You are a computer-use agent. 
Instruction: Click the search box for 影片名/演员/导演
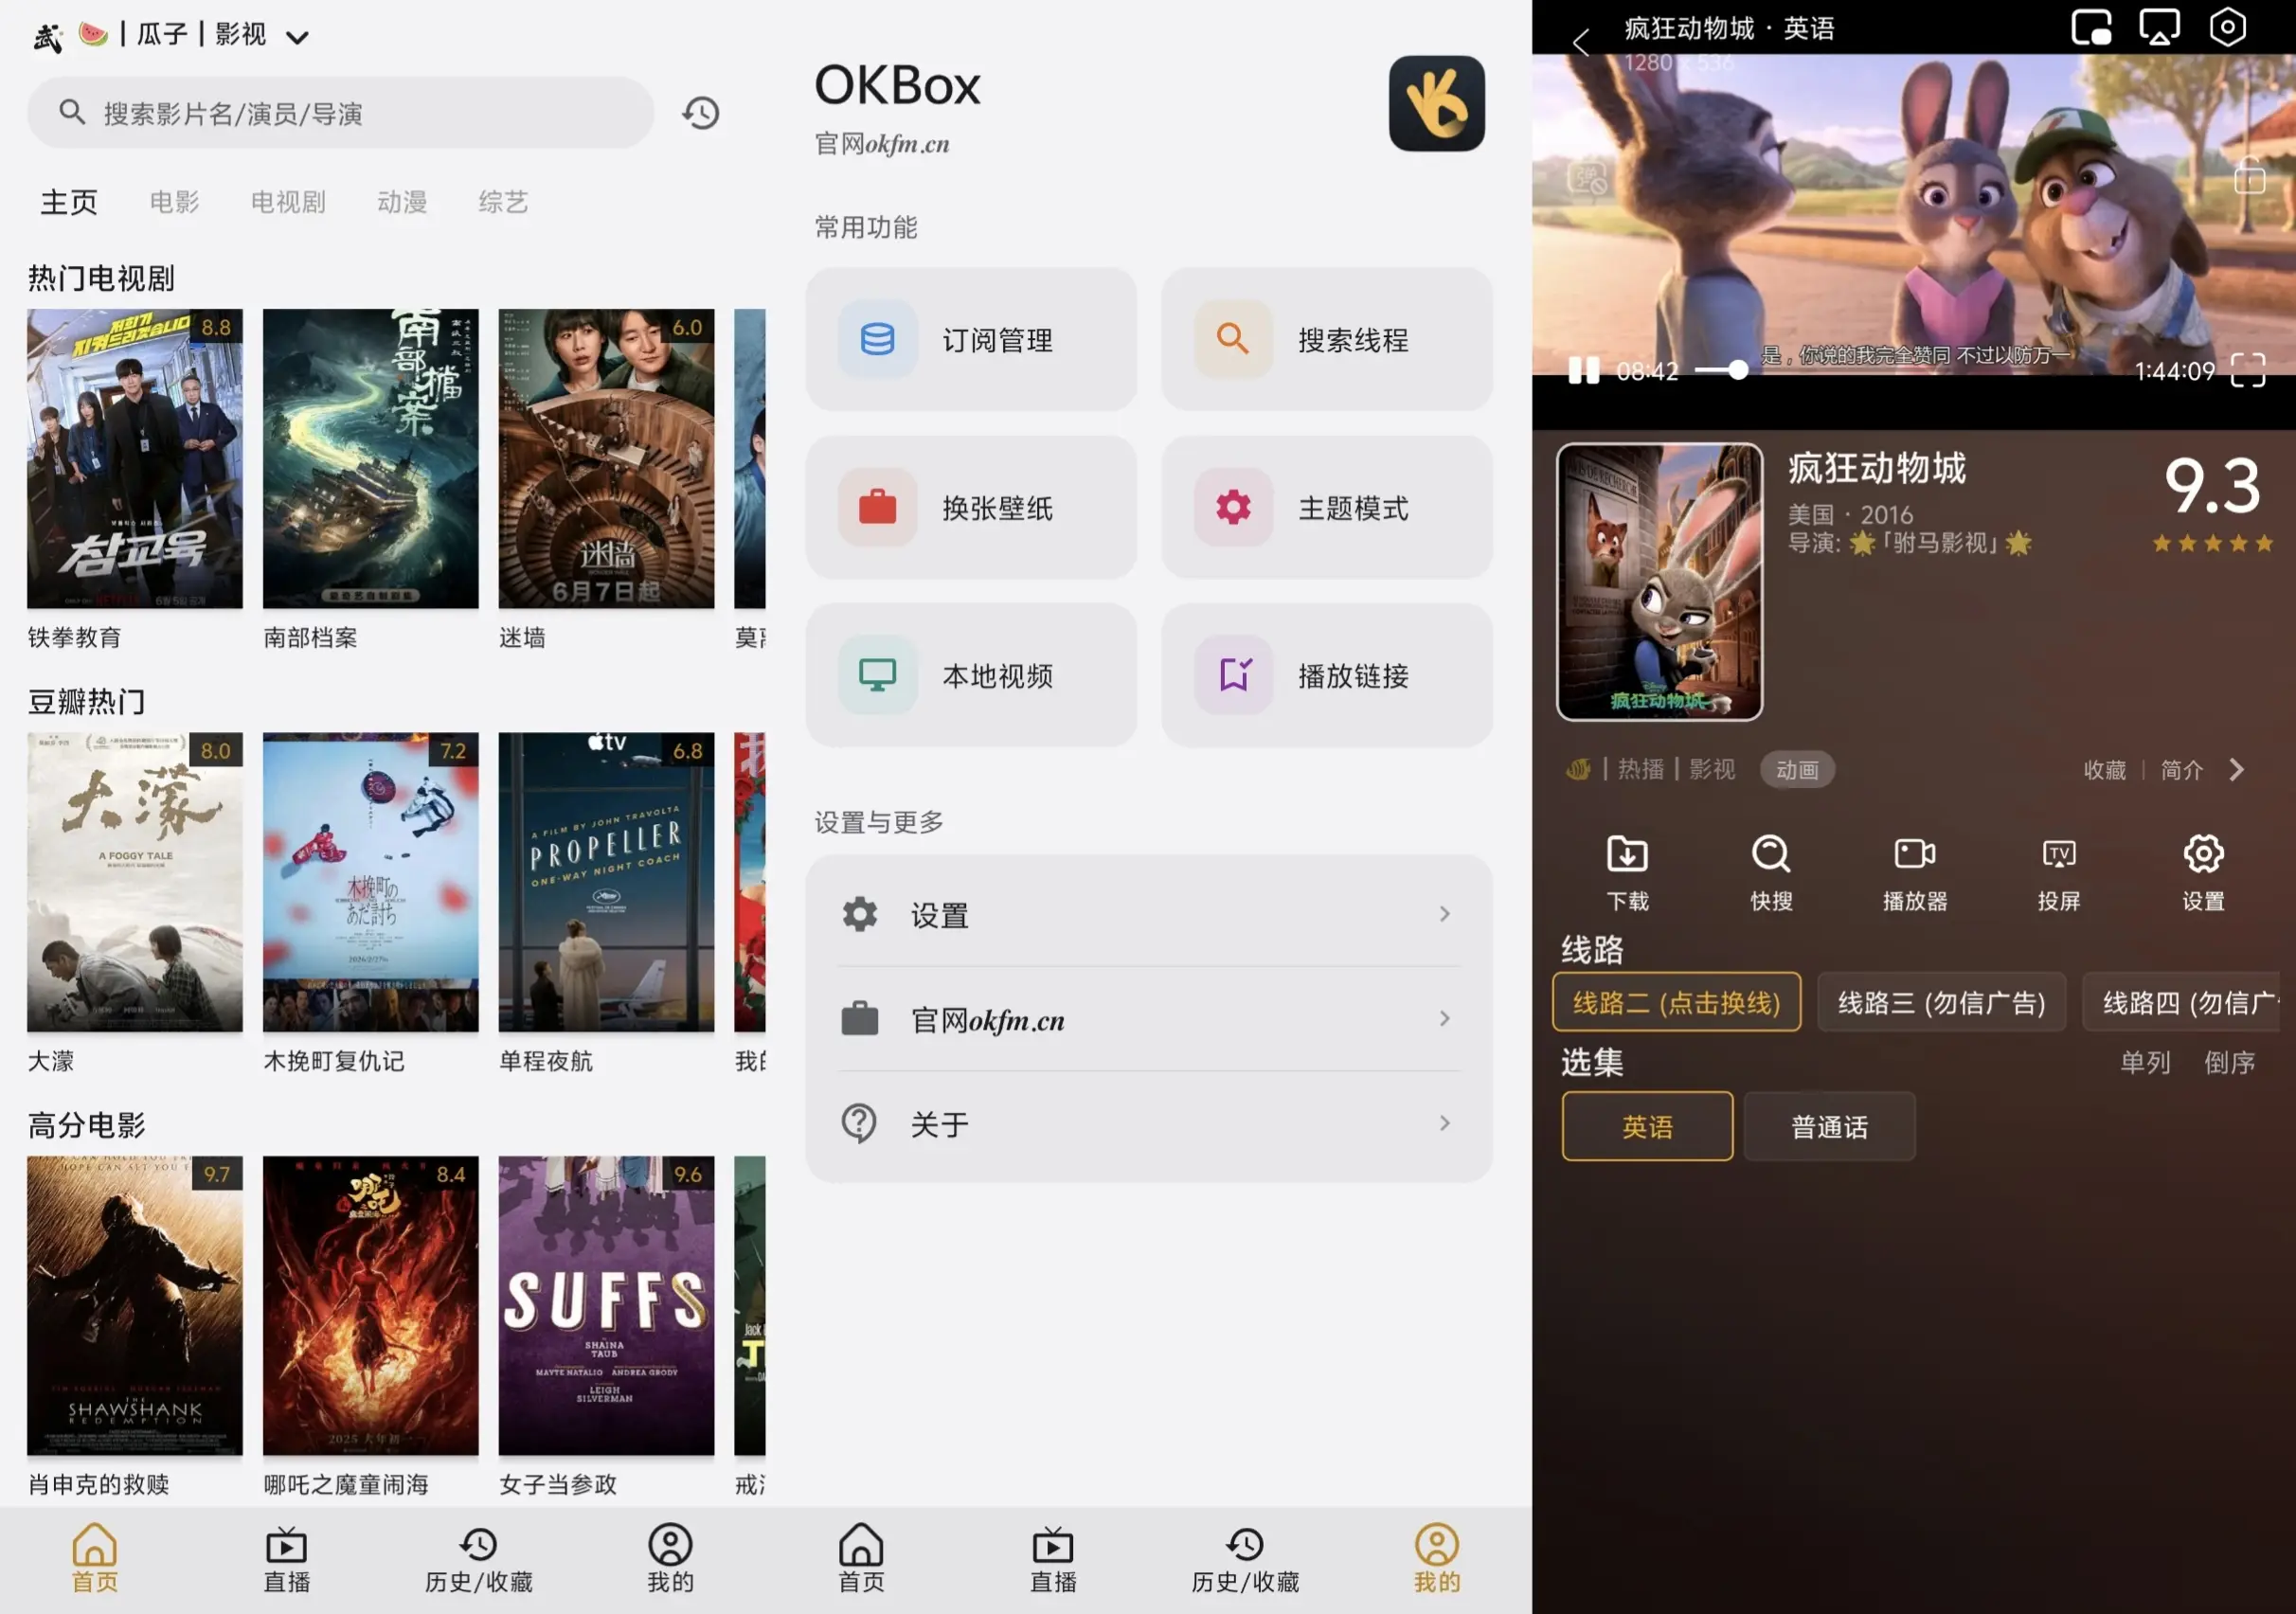coord(341,113)
